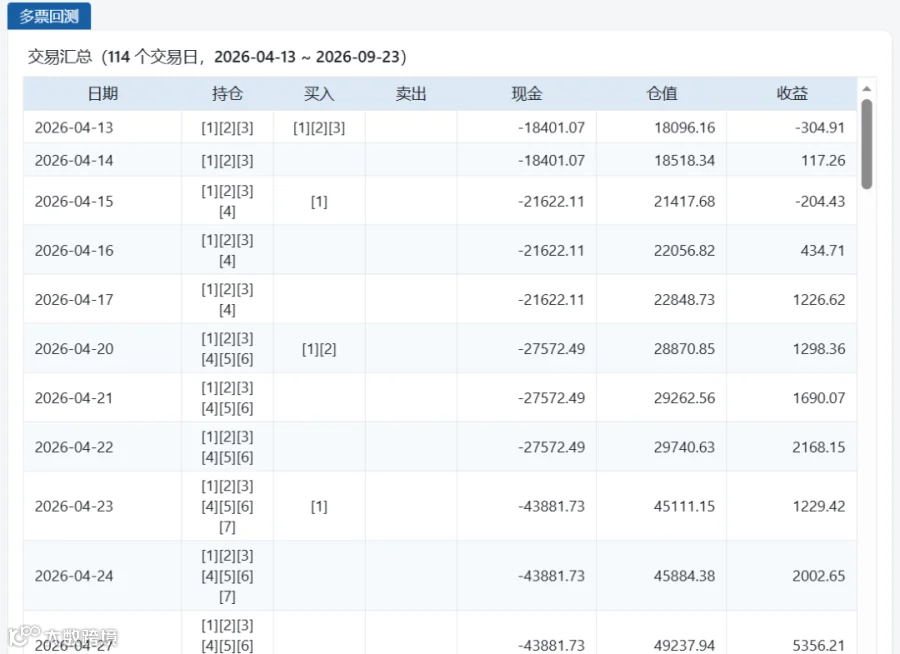Click position value 45111.15 on 2026-04-23

(x=684, y=506)
